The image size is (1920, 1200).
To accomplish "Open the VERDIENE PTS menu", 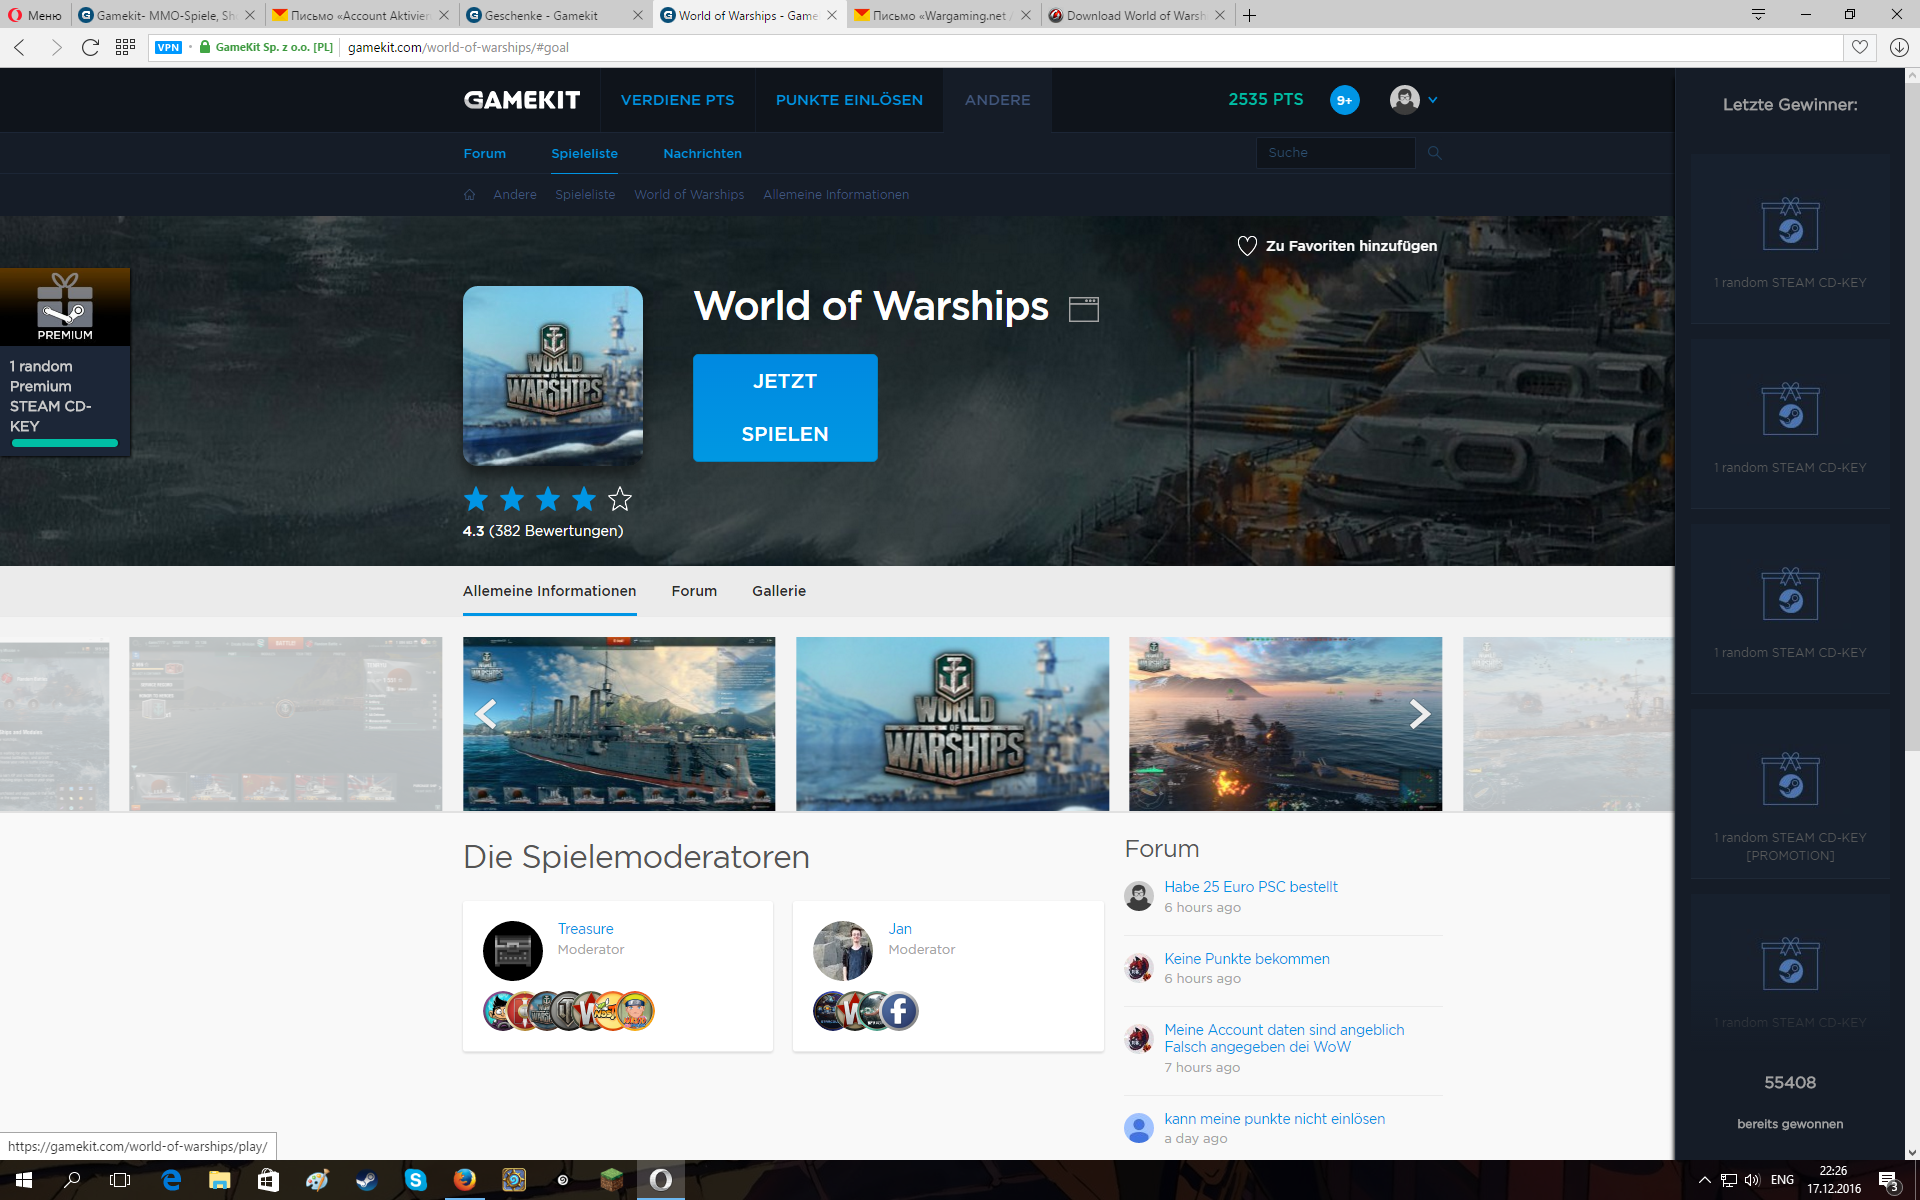I will (677, 100).
